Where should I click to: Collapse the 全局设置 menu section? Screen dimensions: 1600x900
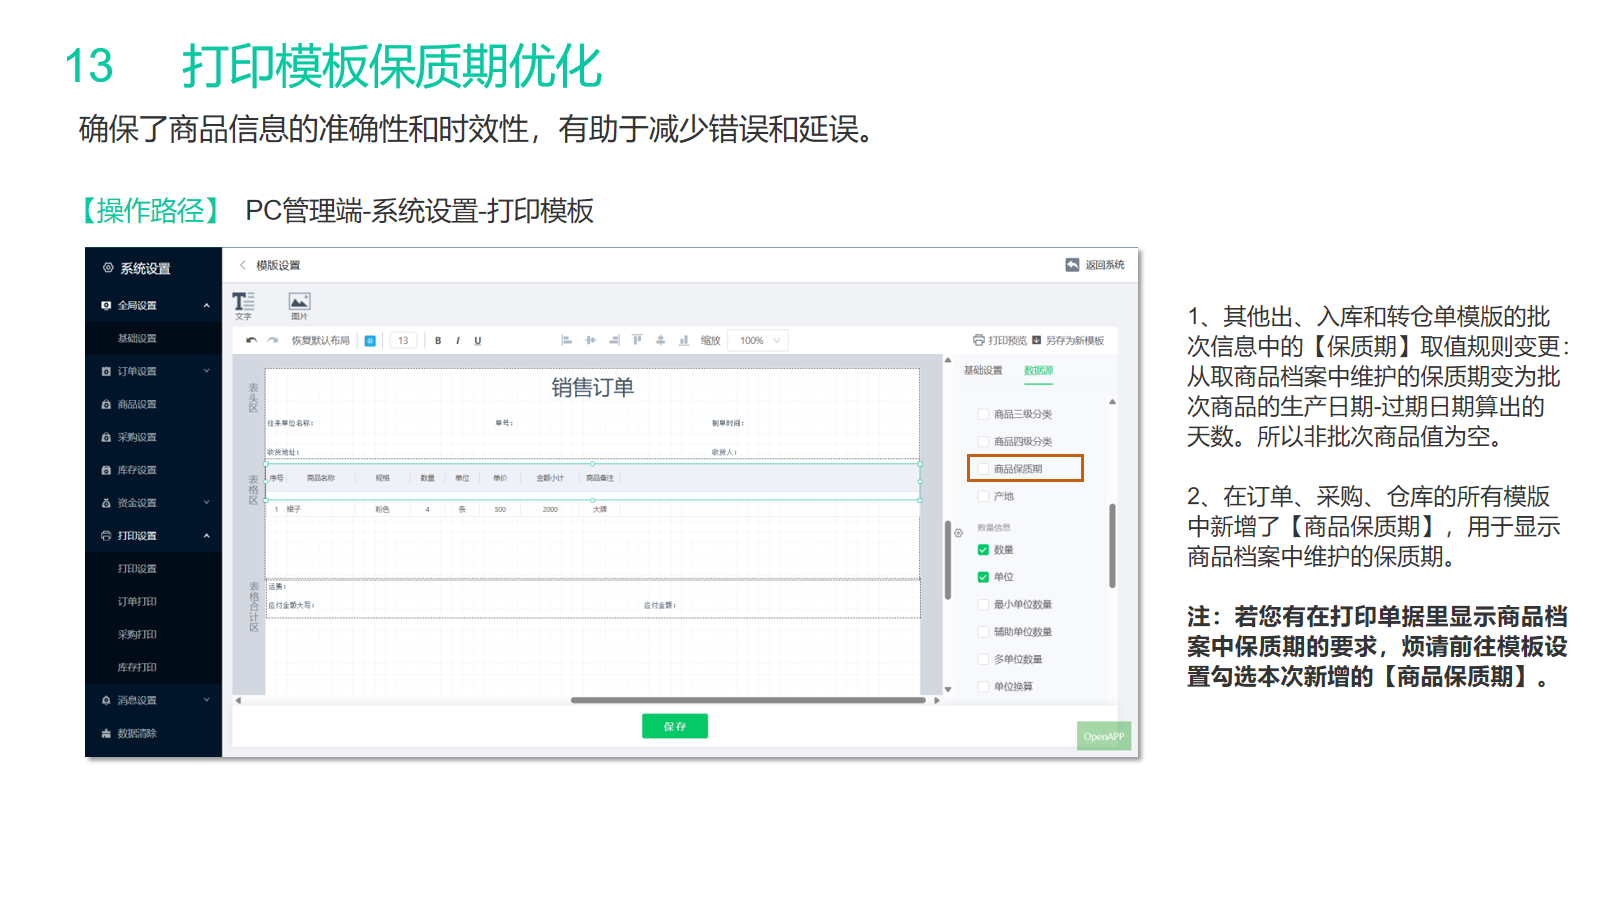coord(207,306)
